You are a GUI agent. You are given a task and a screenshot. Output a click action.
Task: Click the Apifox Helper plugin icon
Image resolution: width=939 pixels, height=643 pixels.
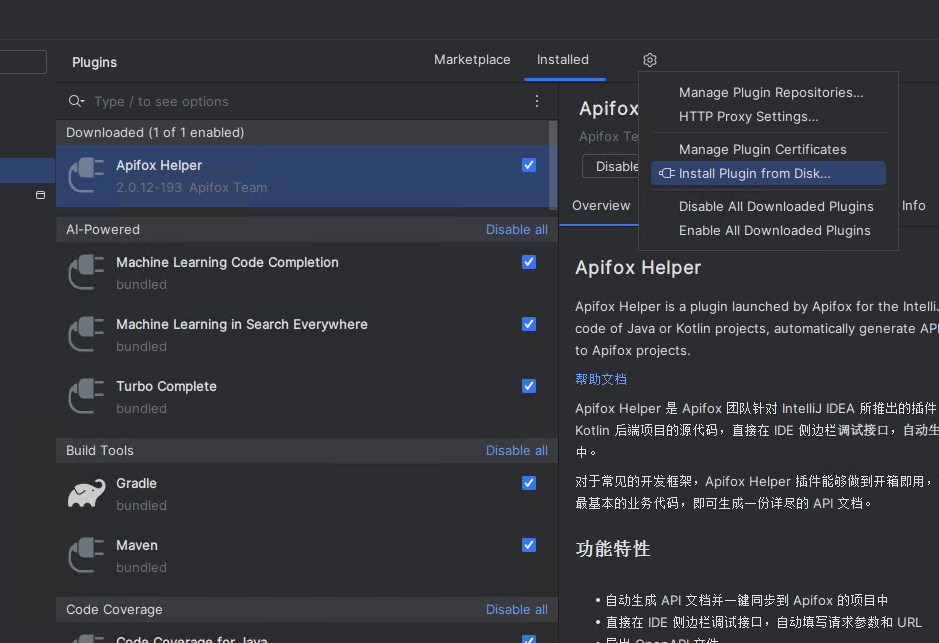pyautogui.click(x=86, y=175)
